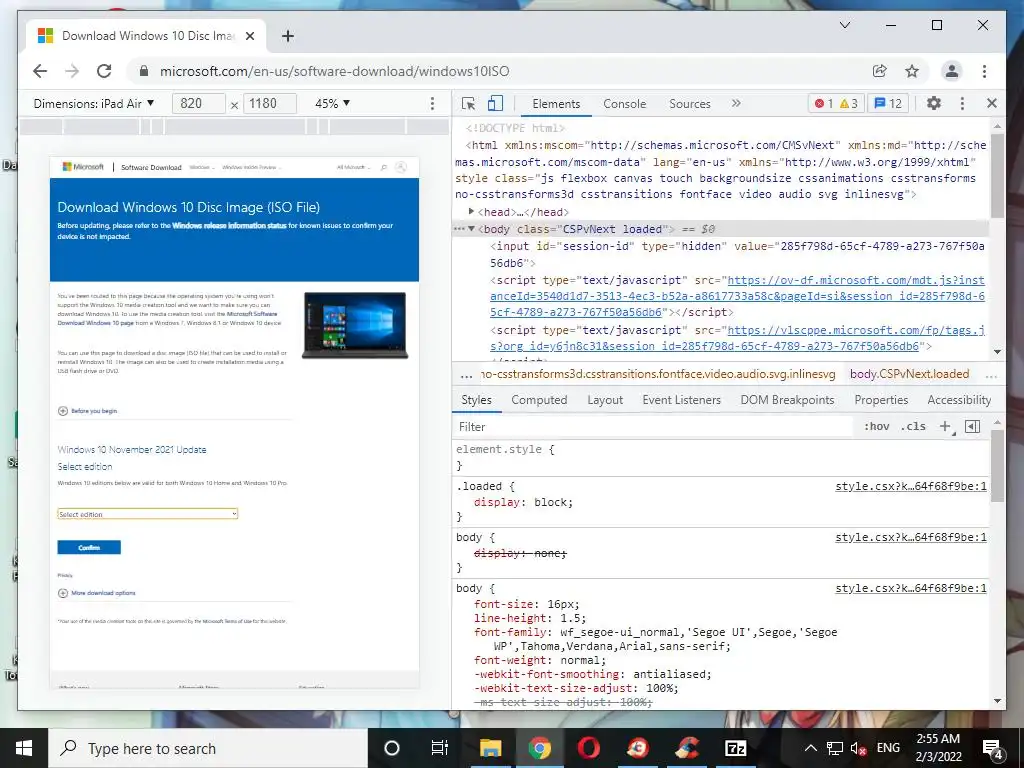Click the errors and warnings counter
Screen dimensions: 1024x768
click(836, 103)
